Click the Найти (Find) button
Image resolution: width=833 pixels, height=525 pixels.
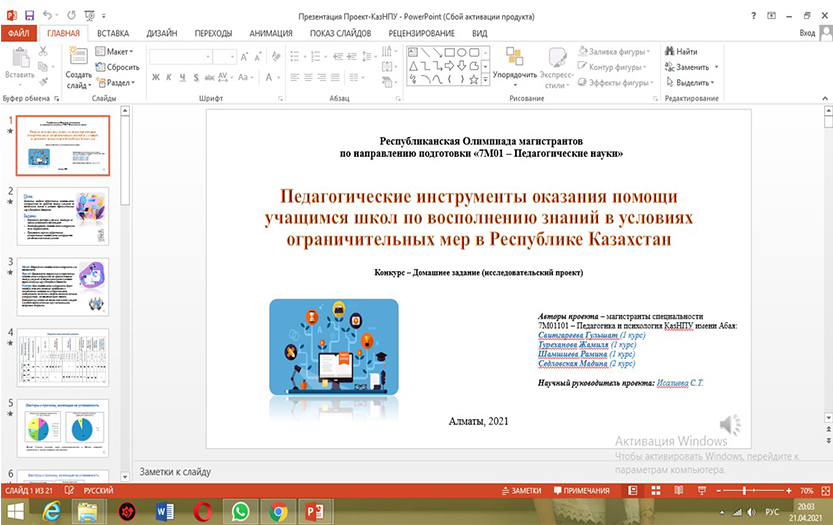680,52
